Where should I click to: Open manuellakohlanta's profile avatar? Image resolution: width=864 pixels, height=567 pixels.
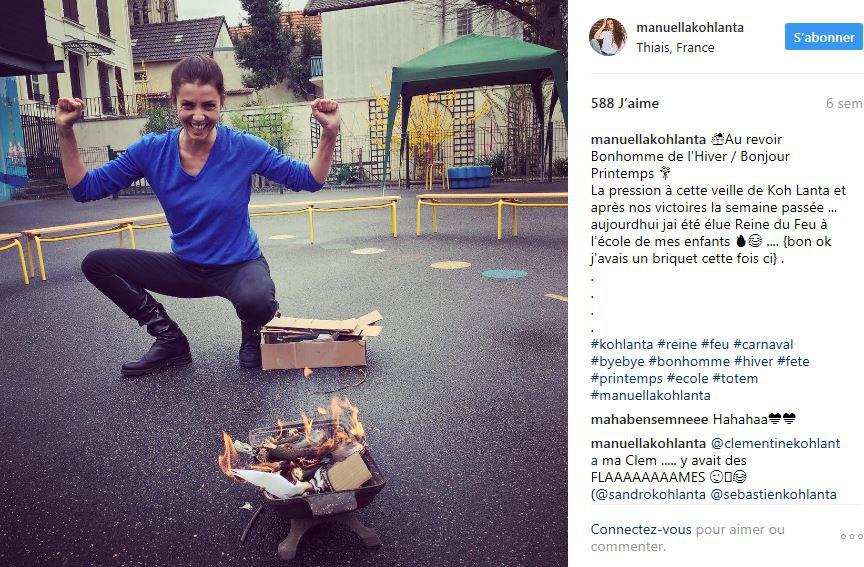coord(608,36)
